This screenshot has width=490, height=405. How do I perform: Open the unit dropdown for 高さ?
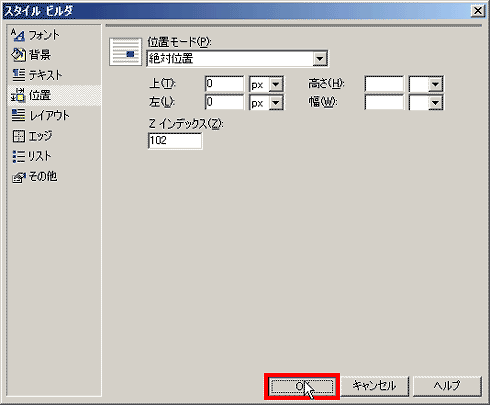[x=435, y=84]
